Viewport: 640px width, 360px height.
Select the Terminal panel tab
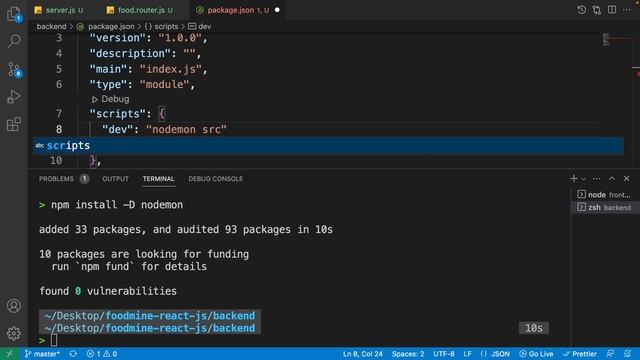point(158,179)
